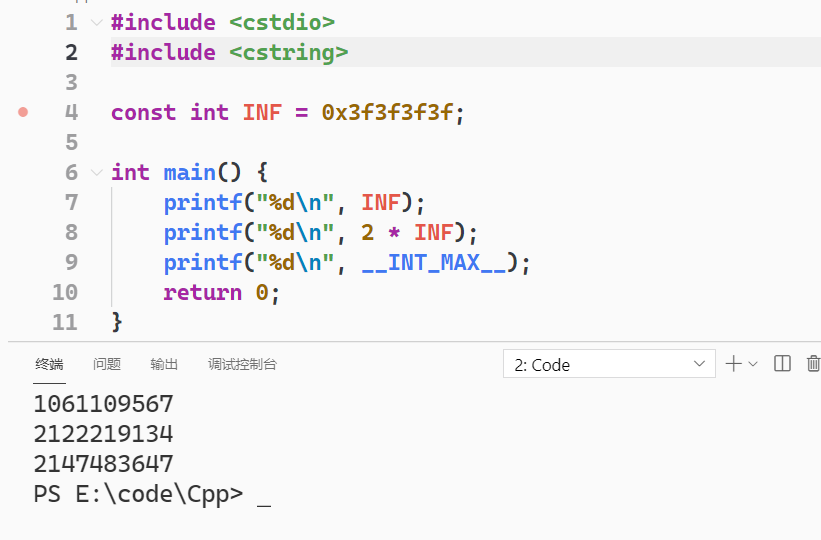Split the terminal panel

[x=782, y=363]
